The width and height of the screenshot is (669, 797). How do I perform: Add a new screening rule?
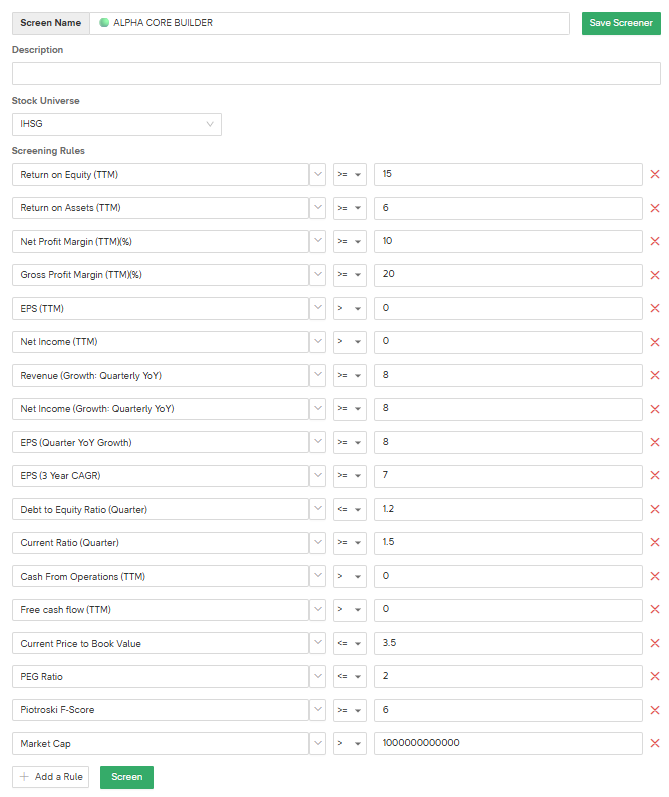pyautogui.click(x=51, y=777)
